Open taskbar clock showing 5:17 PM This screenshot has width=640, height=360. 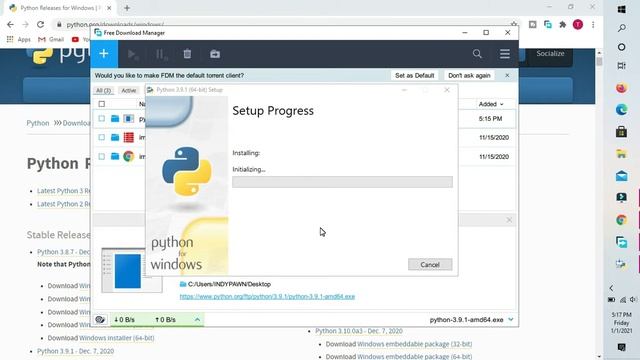[x=622, y=322]
